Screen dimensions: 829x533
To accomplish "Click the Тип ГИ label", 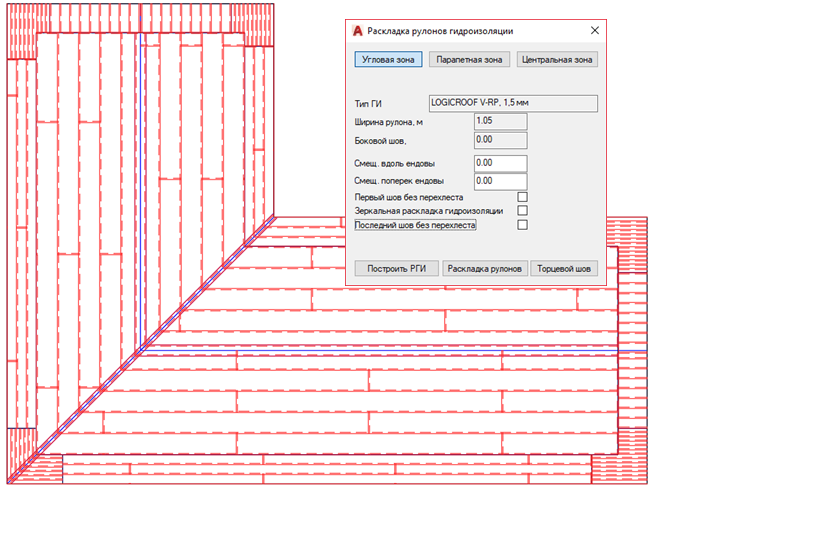I will coord(368,104).
